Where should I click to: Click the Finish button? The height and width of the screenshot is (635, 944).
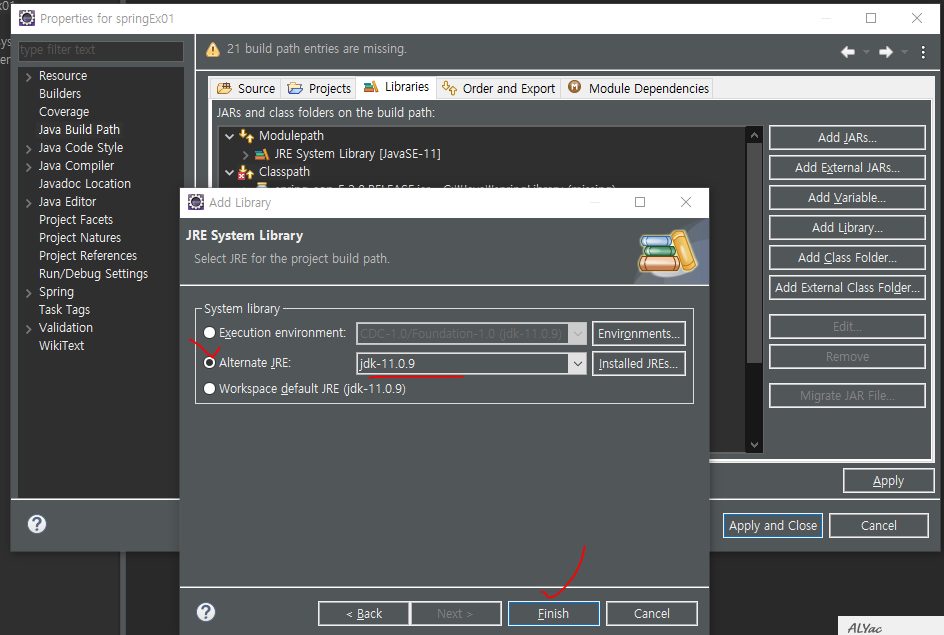tap(553, 613)
